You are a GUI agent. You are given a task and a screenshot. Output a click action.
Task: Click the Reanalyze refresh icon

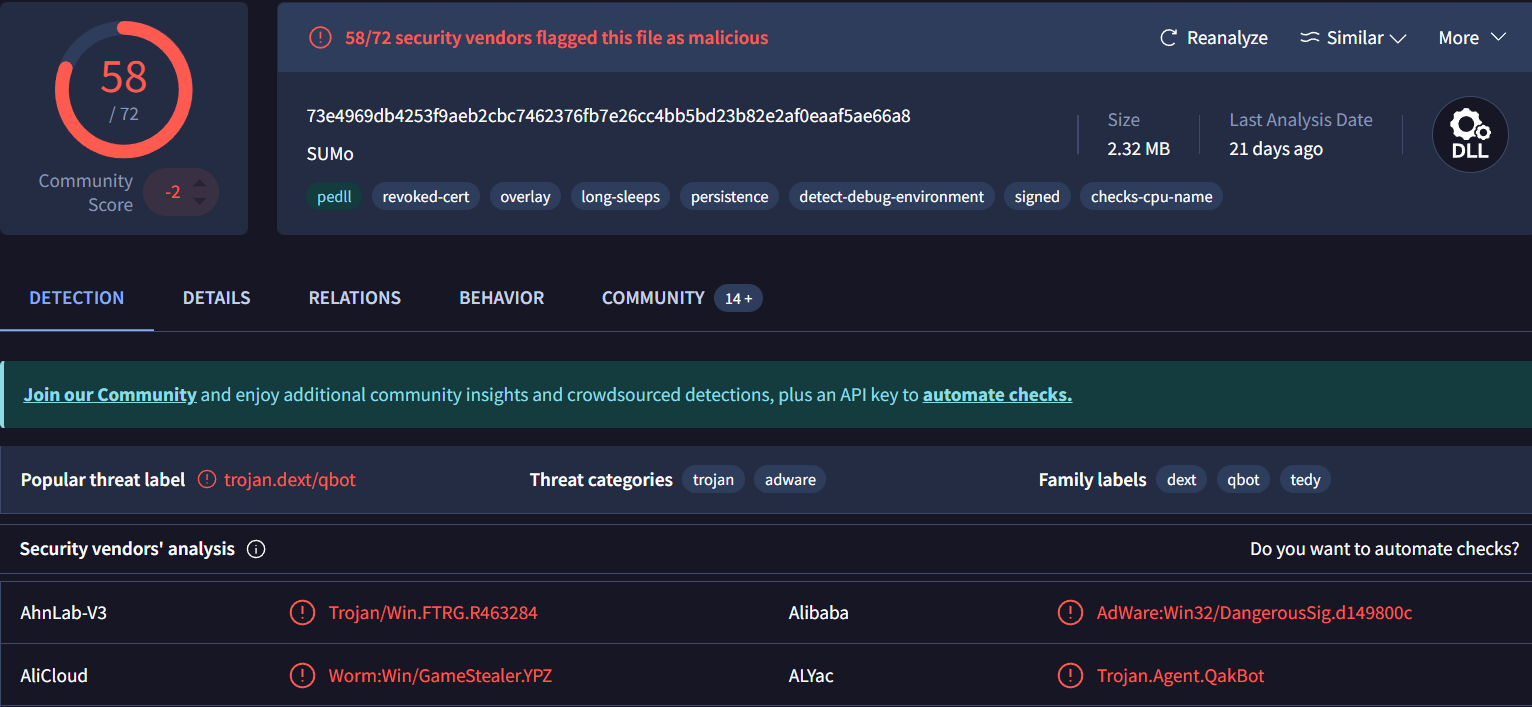tap(1168, 38)
